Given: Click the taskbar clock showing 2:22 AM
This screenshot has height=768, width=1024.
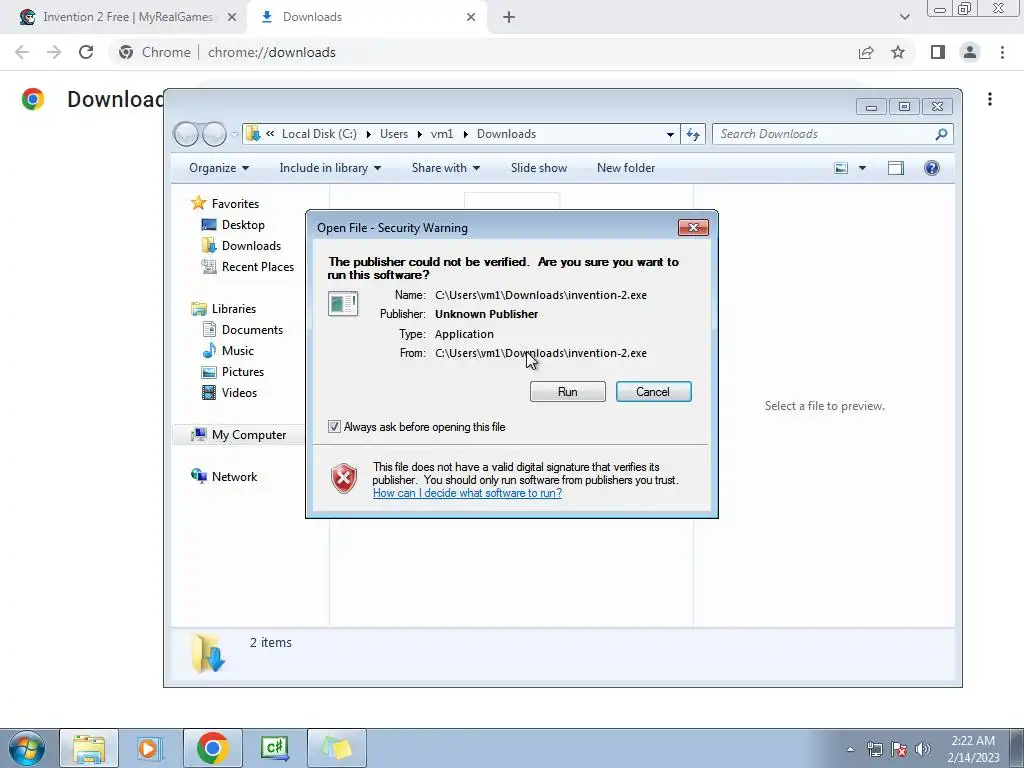Looking at the screenshot, I should point(973,749).
